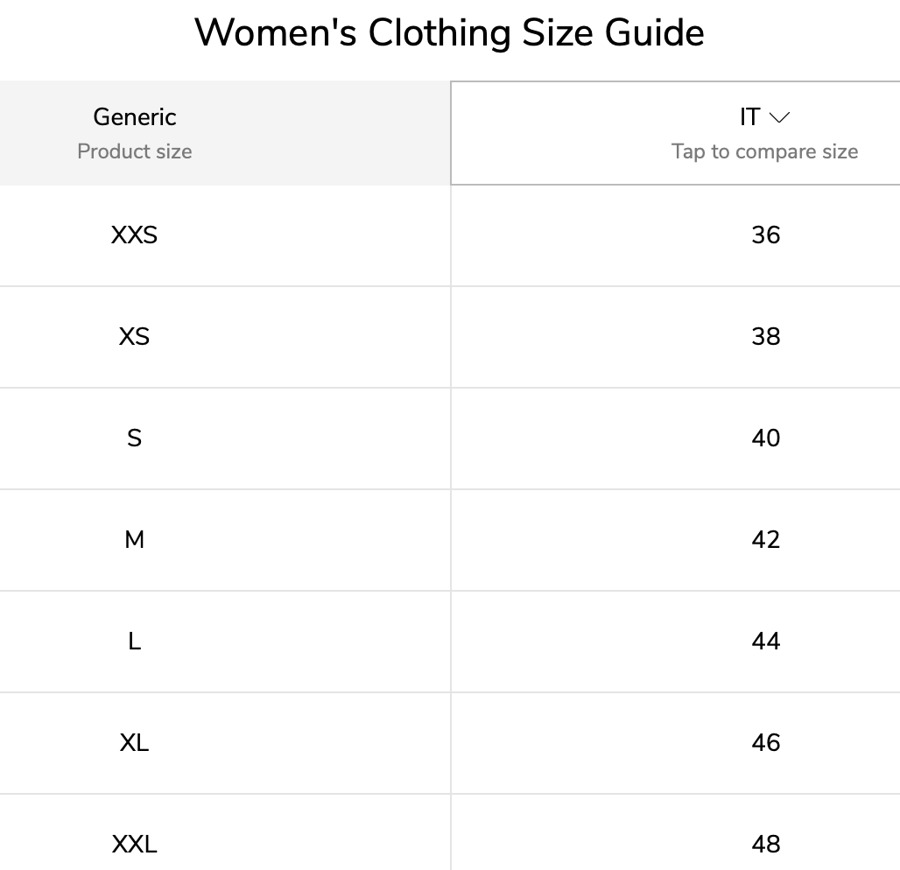The width and height of the screenshot is (900, 870).
Task: Pick the L generic size cell
Action: pos(134,641)
